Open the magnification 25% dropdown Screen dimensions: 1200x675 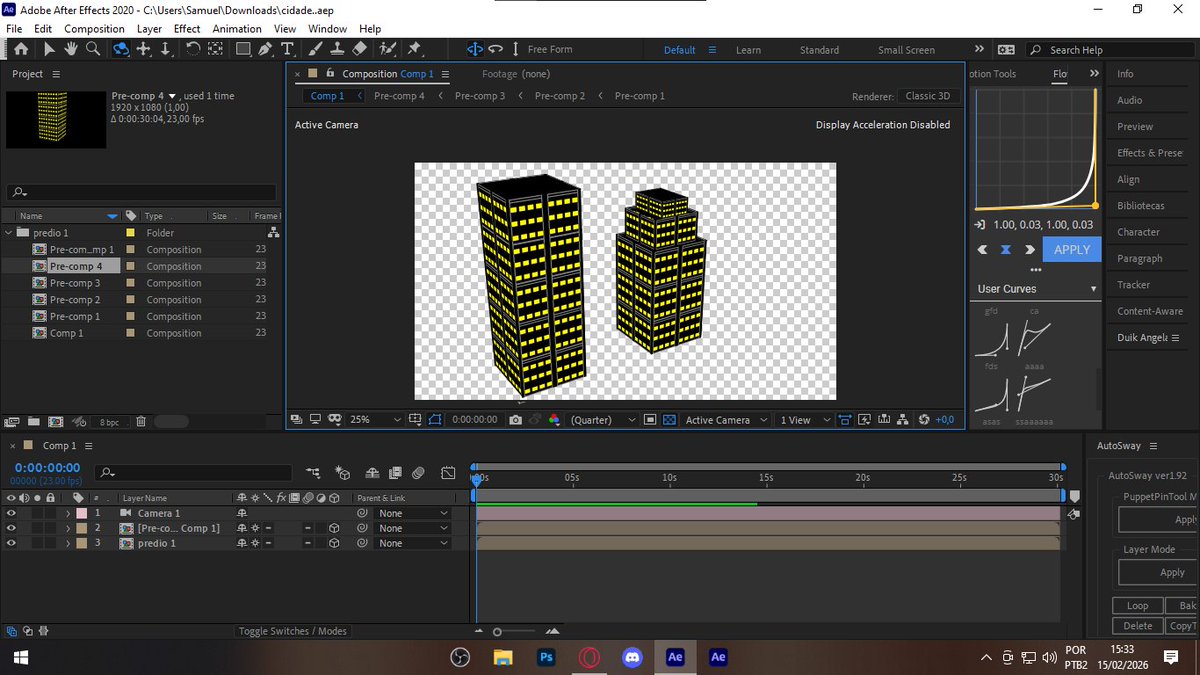pyautogui.click(x=375, y=420)
